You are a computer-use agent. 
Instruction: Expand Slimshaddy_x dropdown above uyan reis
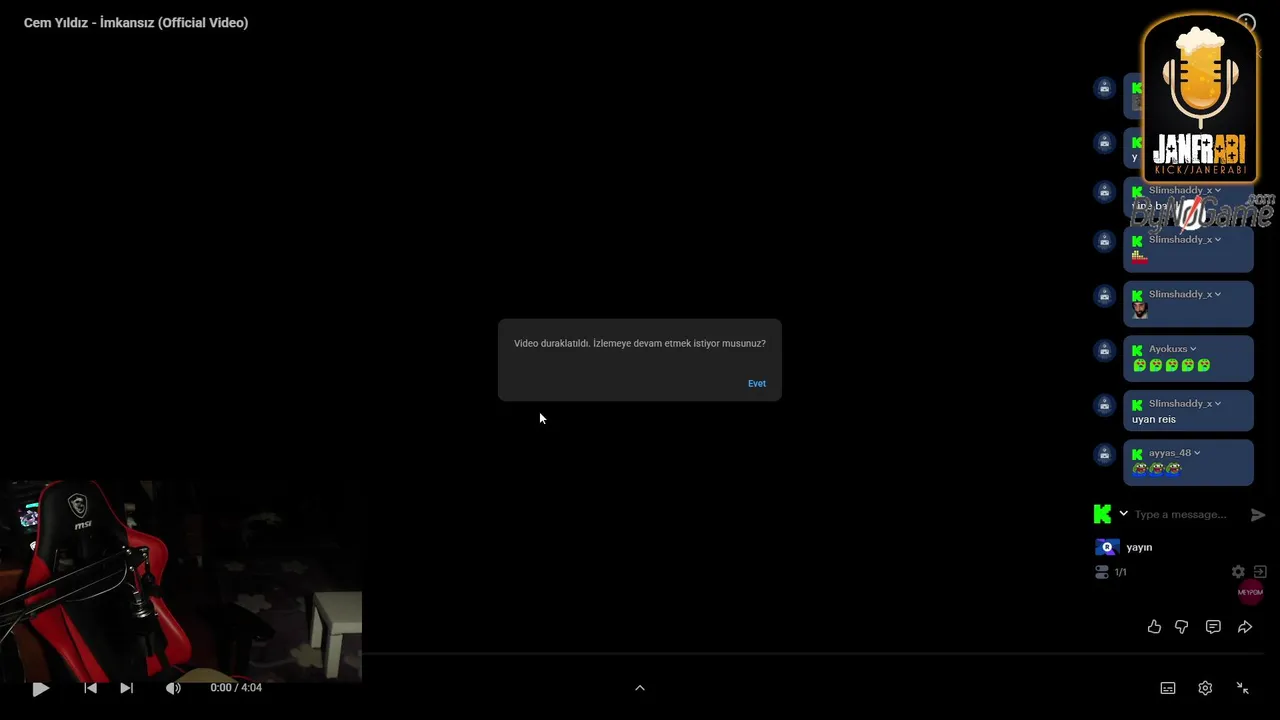pos(1218,403)
